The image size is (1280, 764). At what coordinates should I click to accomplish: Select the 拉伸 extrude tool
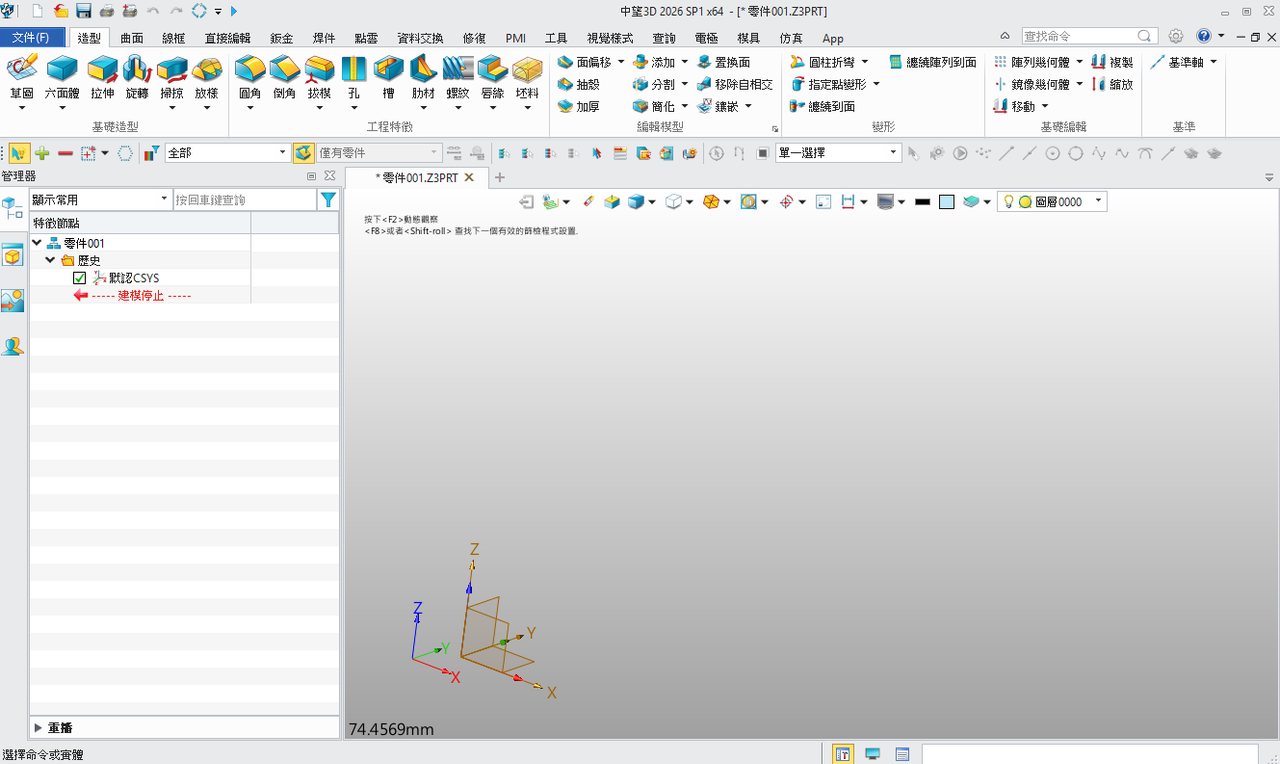coord(102,78)
